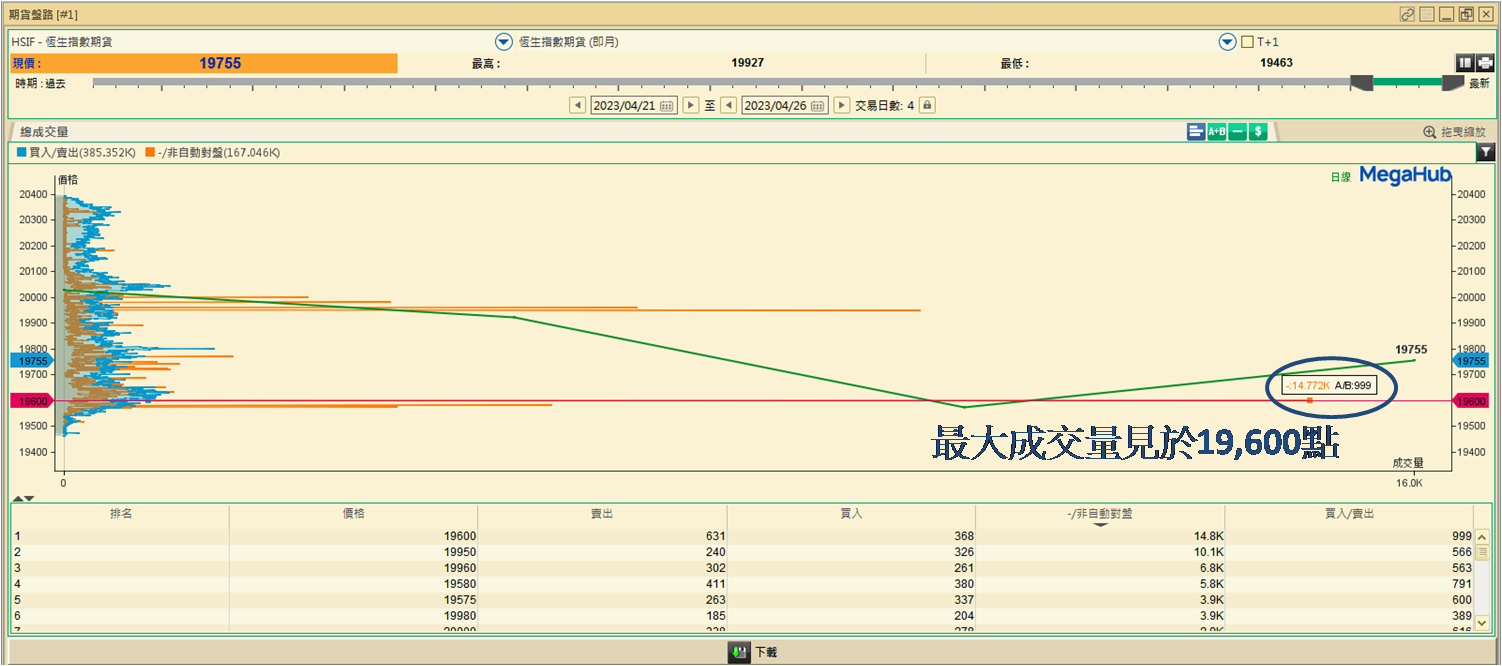
Task: Open calendar picker for start date 2023/04/21
Action: (667, 105)
